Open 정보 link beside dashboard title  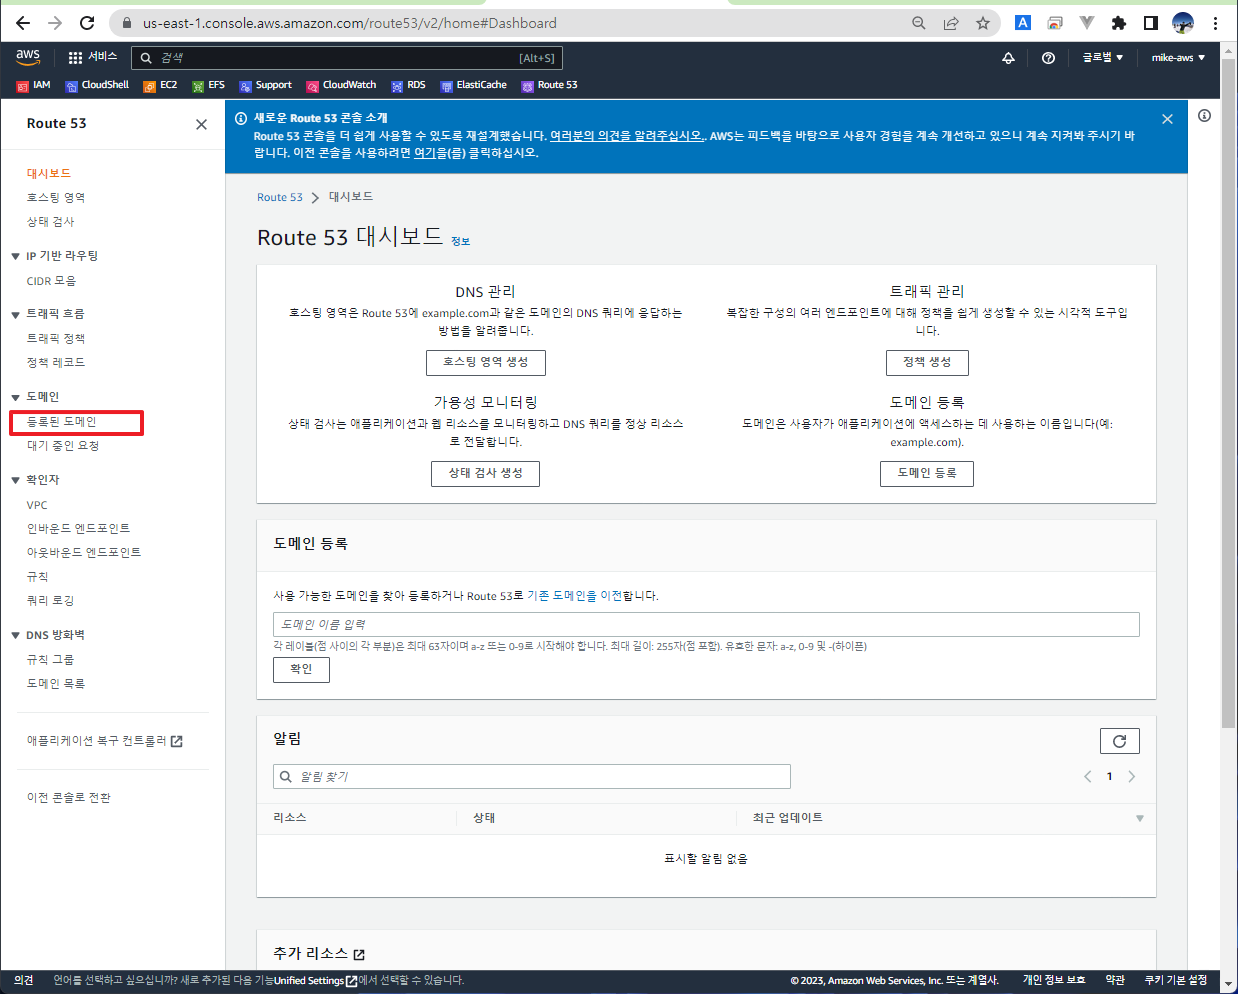(460, 241)
